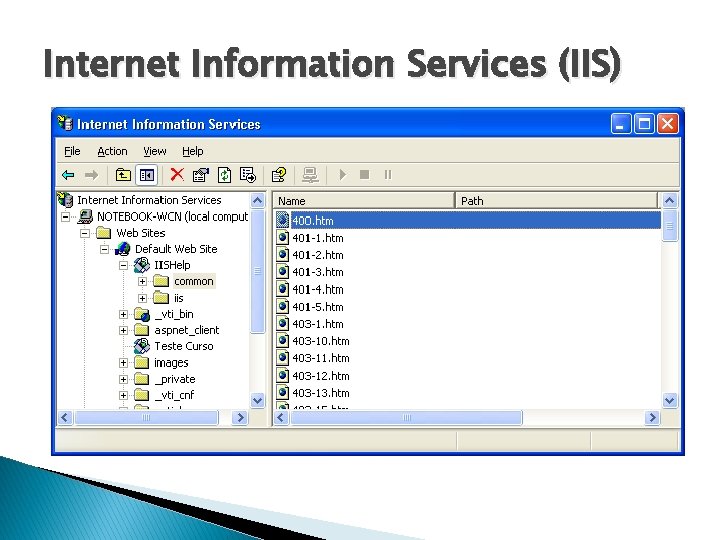Expand the _private folder node
The image size is (720, 540).
123,379
